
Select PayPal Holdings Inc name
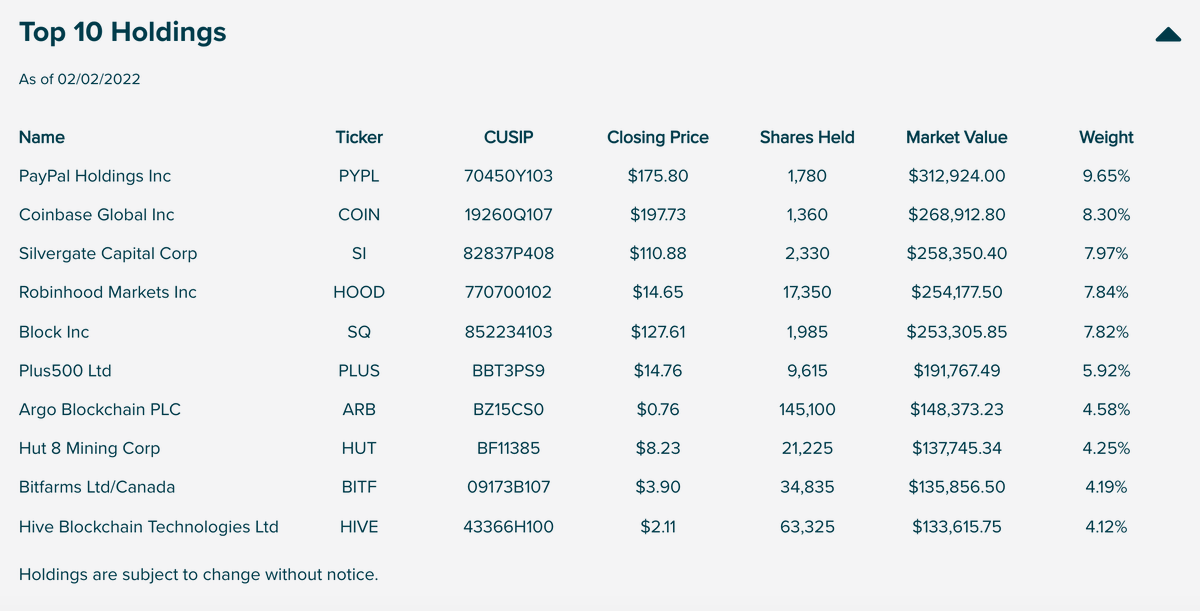pyautogui.click(x=95, y=176)
